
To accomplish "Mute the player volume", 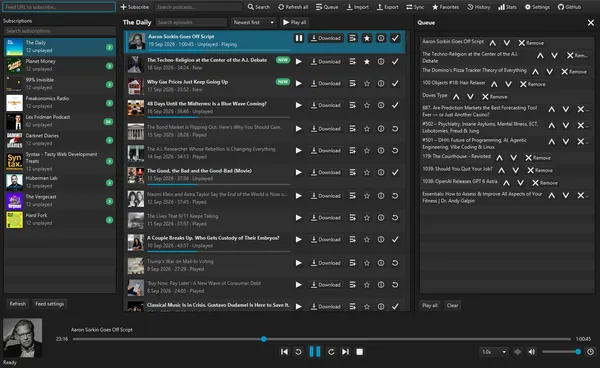I will [532, 352].
